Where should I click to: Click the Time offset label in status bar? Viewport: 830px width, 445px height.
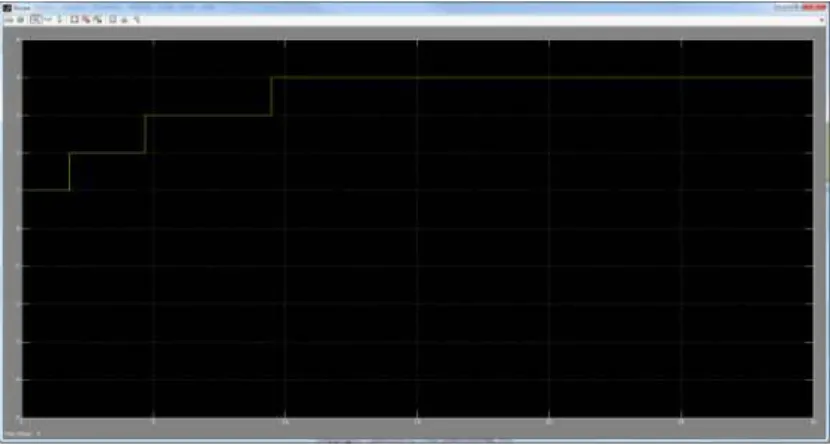18,434
